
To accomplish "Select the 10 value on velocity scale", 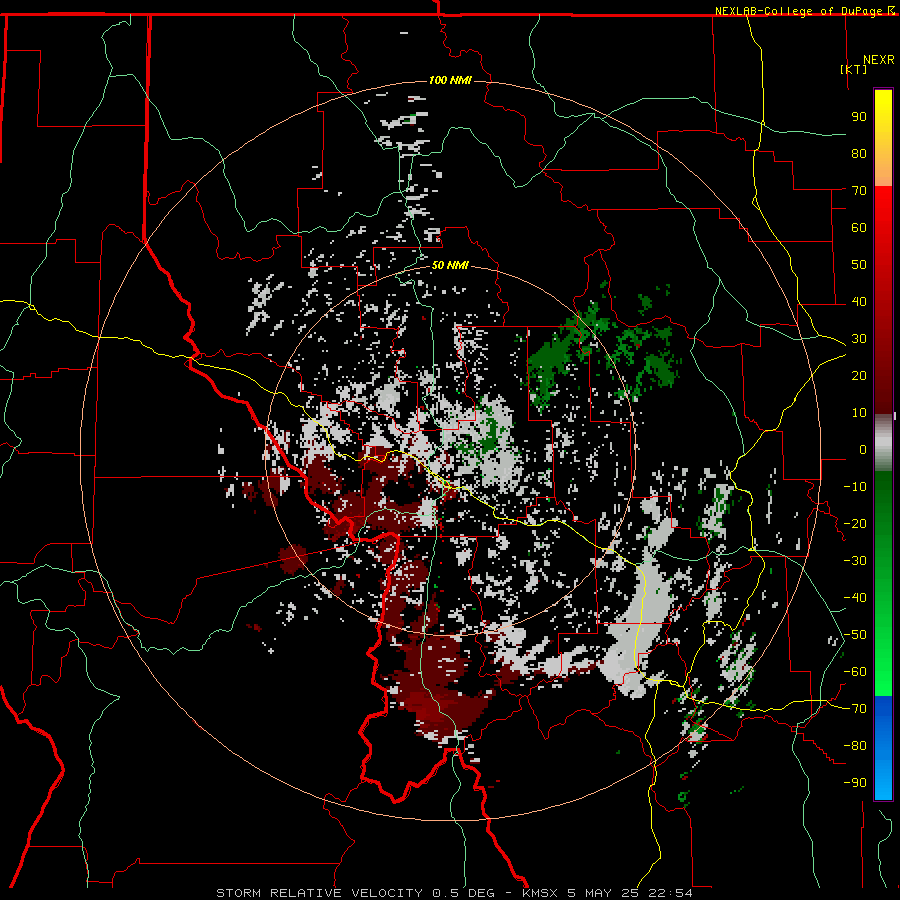I will (x=859, y=413).
